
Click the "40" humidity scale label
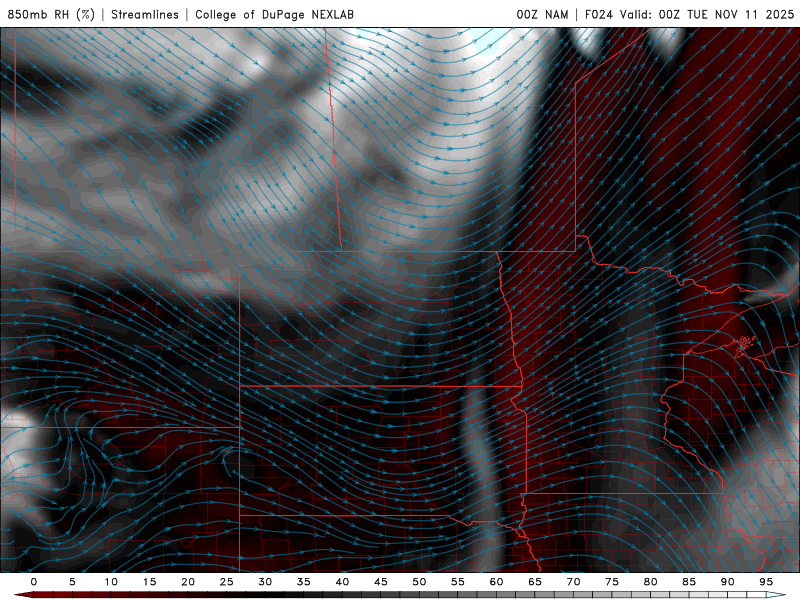point(342,582)
